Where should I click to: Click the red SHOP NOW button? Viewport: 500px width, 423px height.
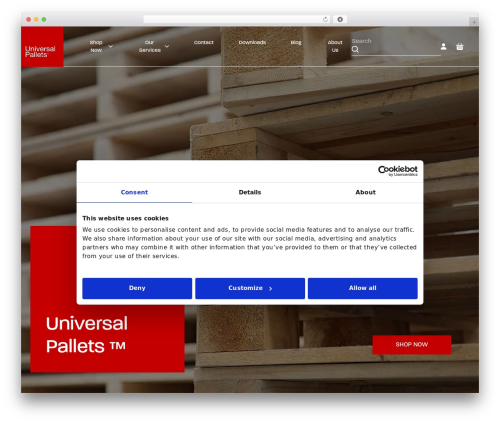pyautogui.click(x=412, y=345)
